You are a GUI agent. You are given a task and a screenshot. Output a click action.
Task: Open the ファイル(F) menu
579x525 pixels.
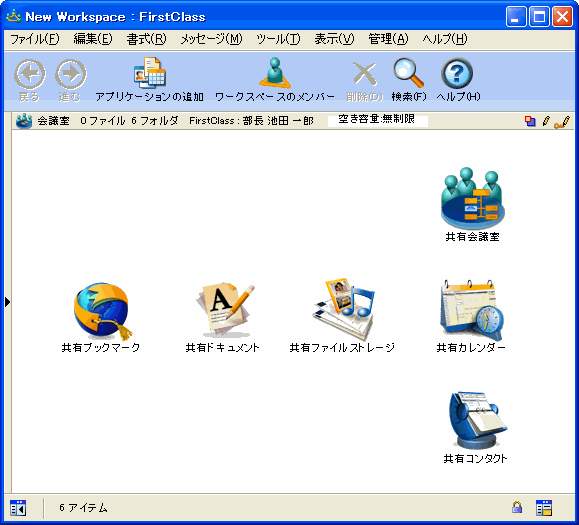coord(34,39)
